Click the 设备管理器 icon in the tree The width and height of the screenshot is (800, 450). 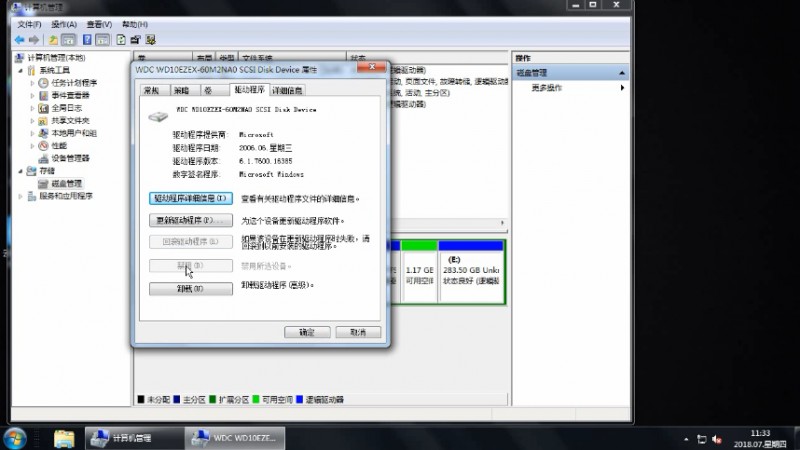pos(43,158)
